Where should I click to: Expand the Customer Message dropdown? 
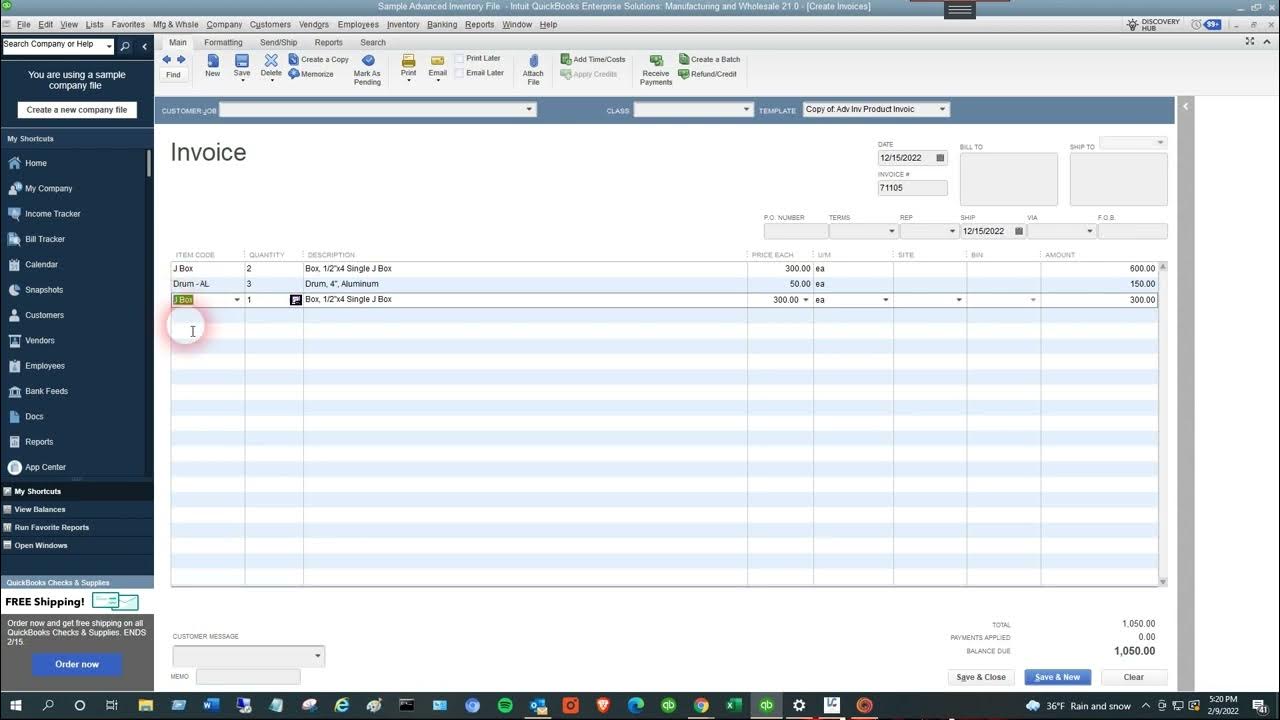coord(318,656)
